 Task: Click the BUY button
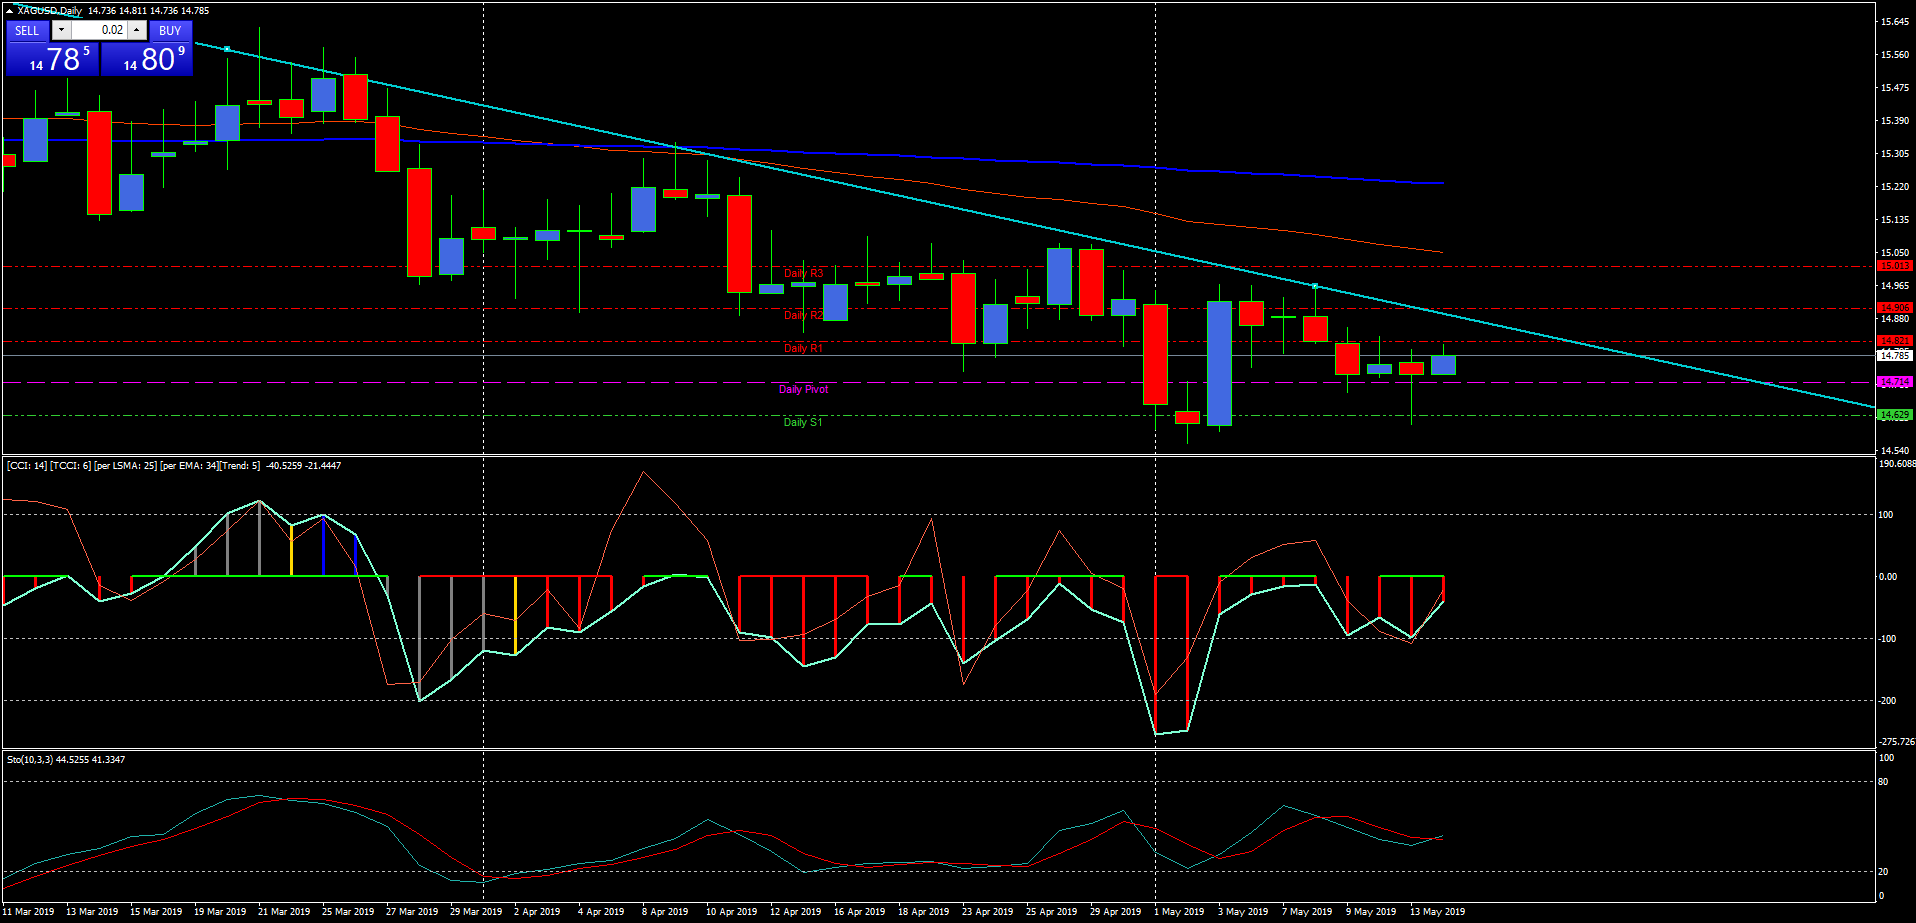coord(170,31)
